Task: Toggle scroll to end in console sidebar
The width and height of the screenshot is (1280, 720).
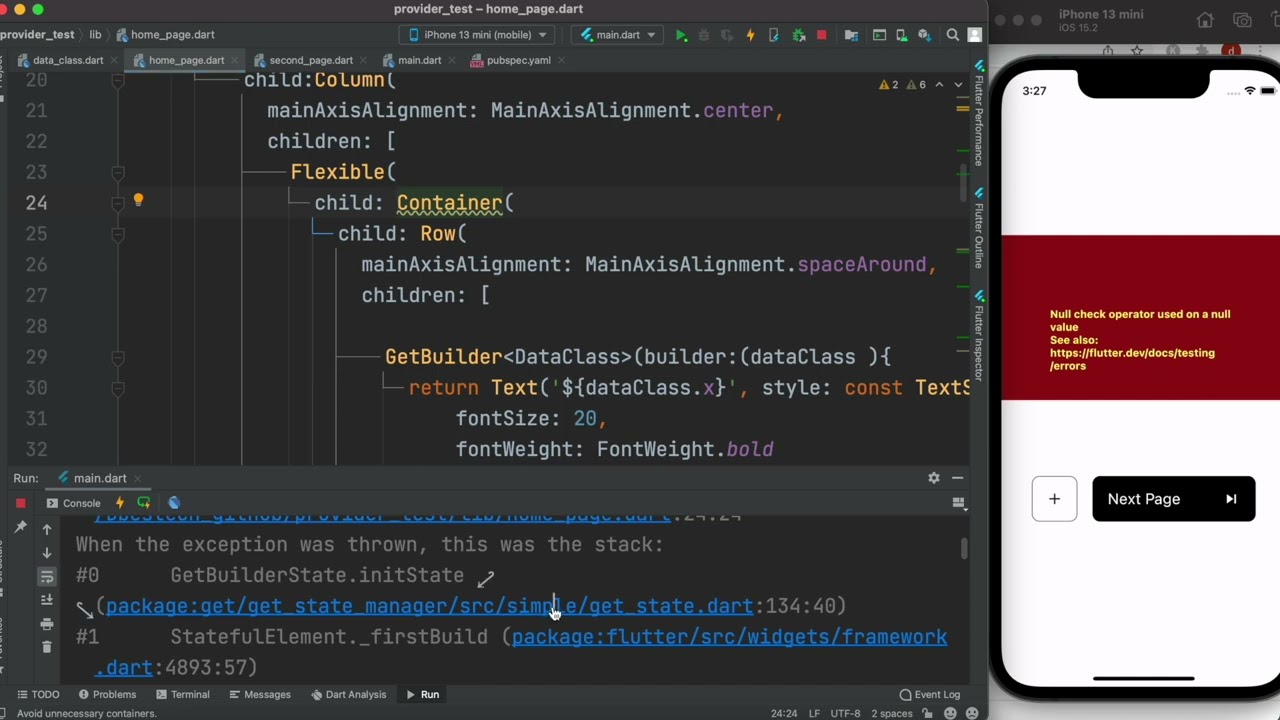Action: 47,600
